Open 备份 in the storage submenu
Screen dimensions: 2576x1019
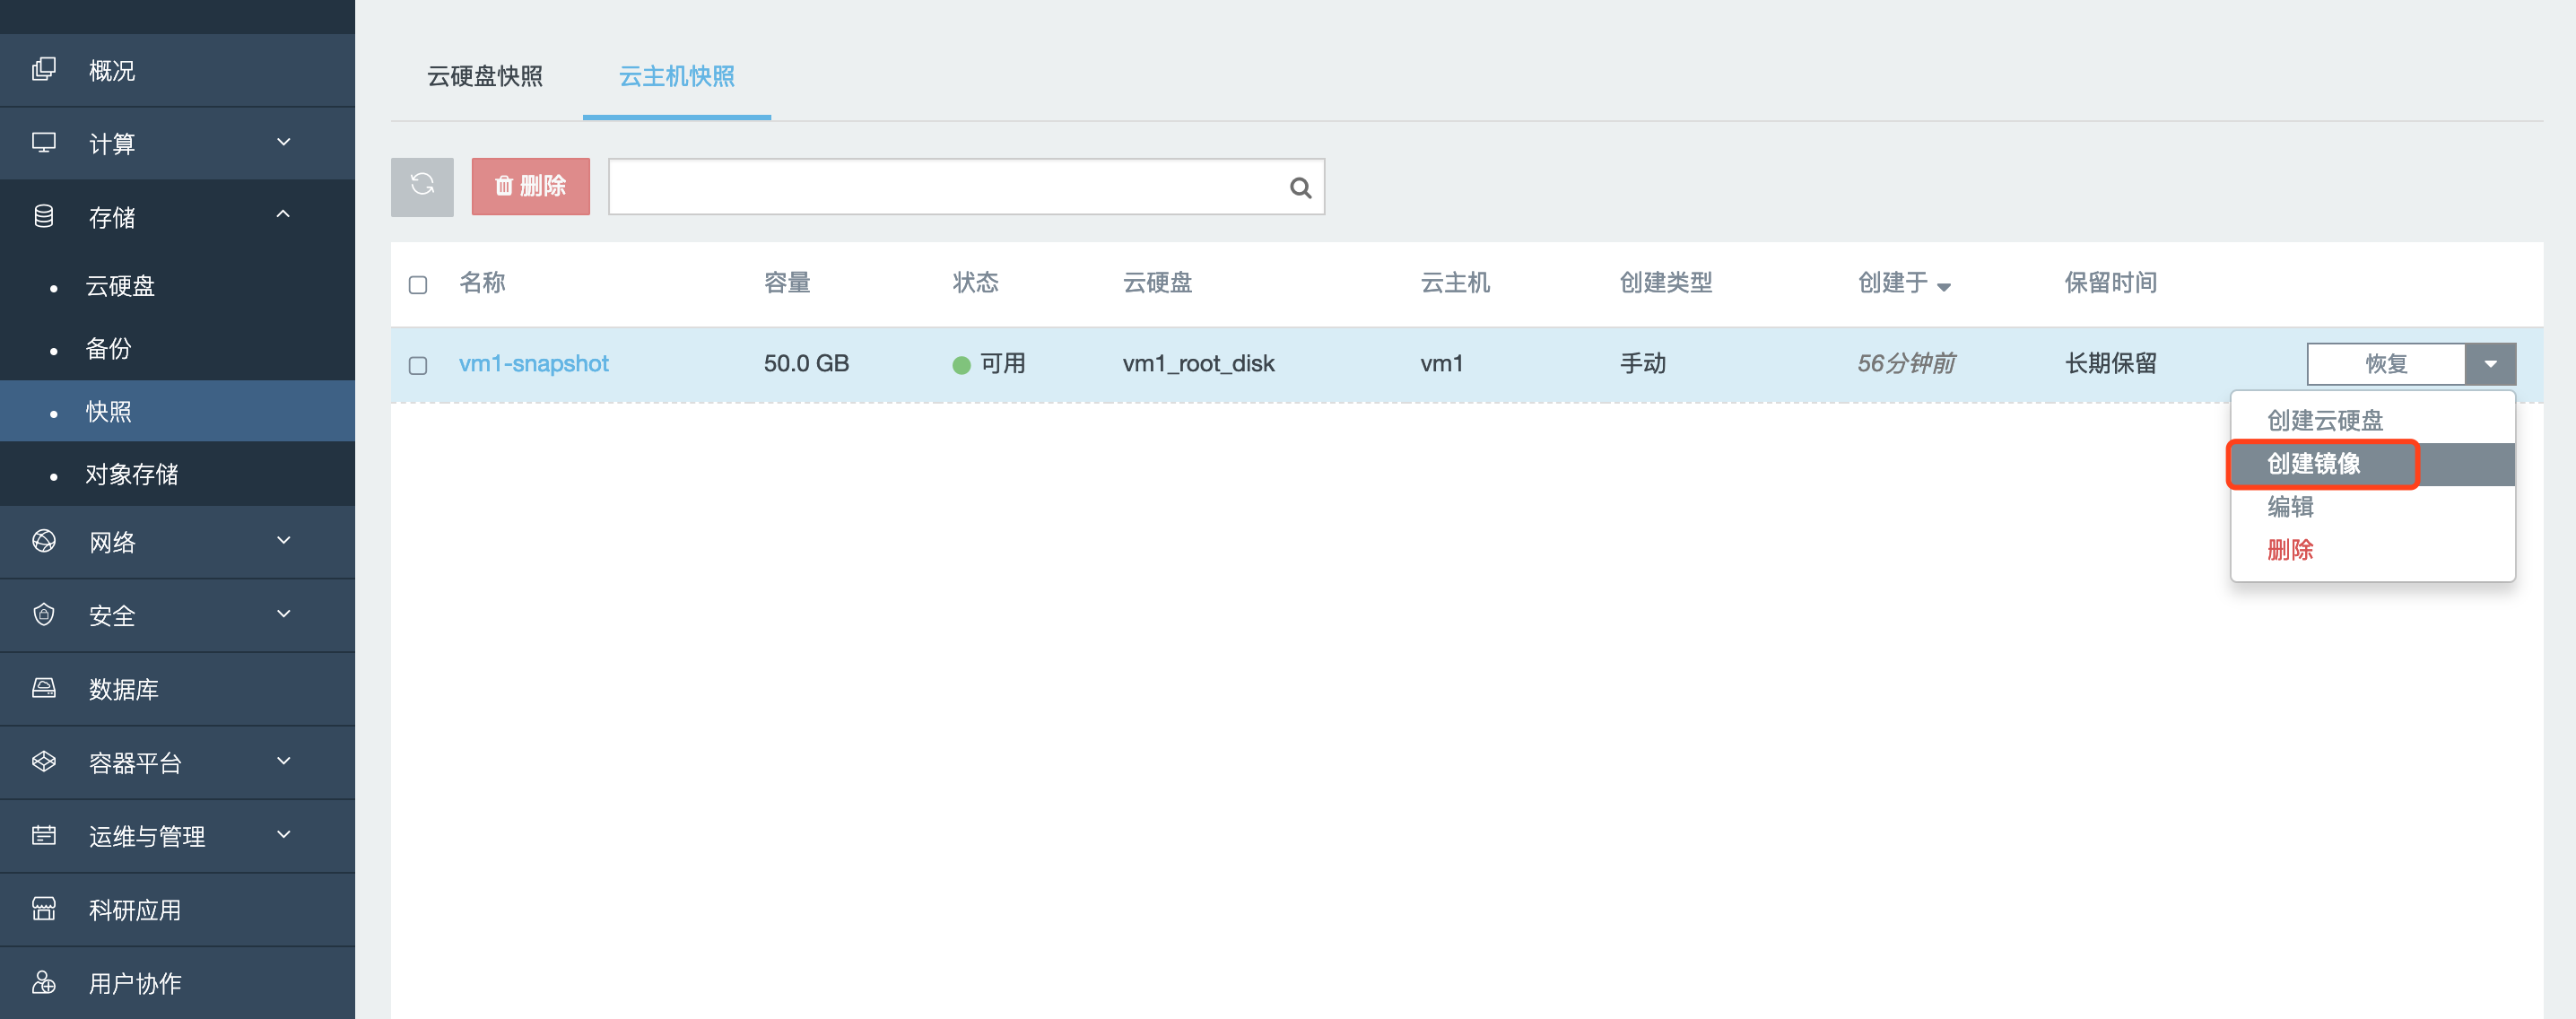(x=109, y=348)
